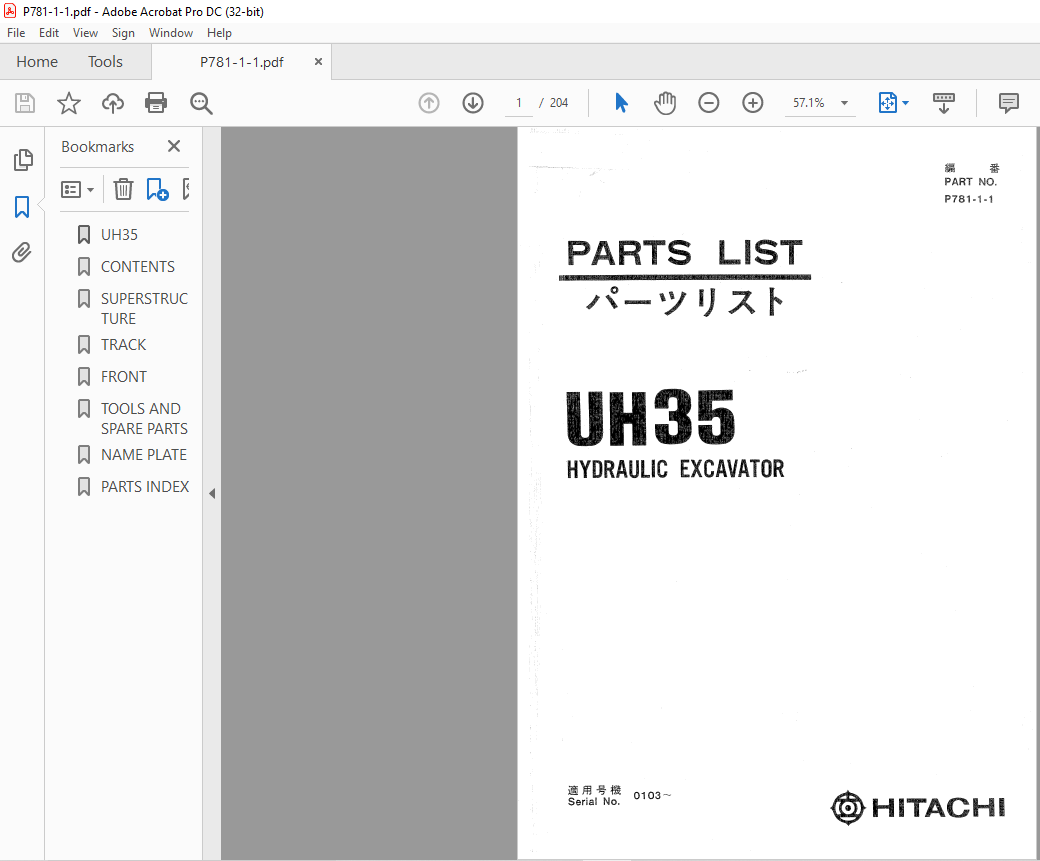Go to the previous page with the up arrow
The width and height of the screenshot is (1040, 861).
pyautogui.click(x=429, y=103)
